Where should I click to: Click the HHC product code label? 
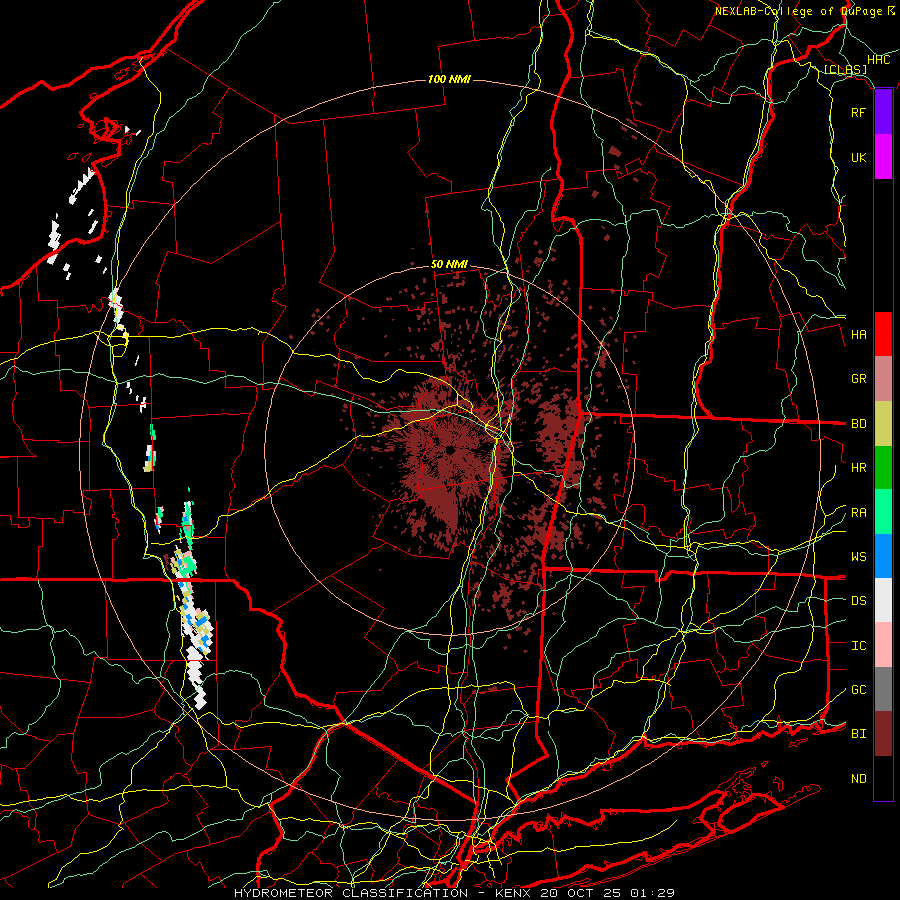[879, 60]
